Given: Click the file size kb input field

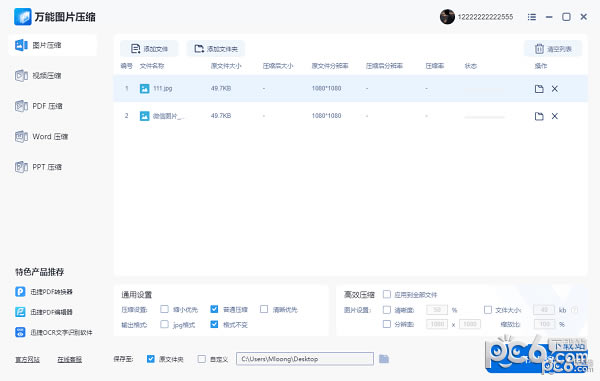Looking at the screenshot, I should tap(545, 310).
